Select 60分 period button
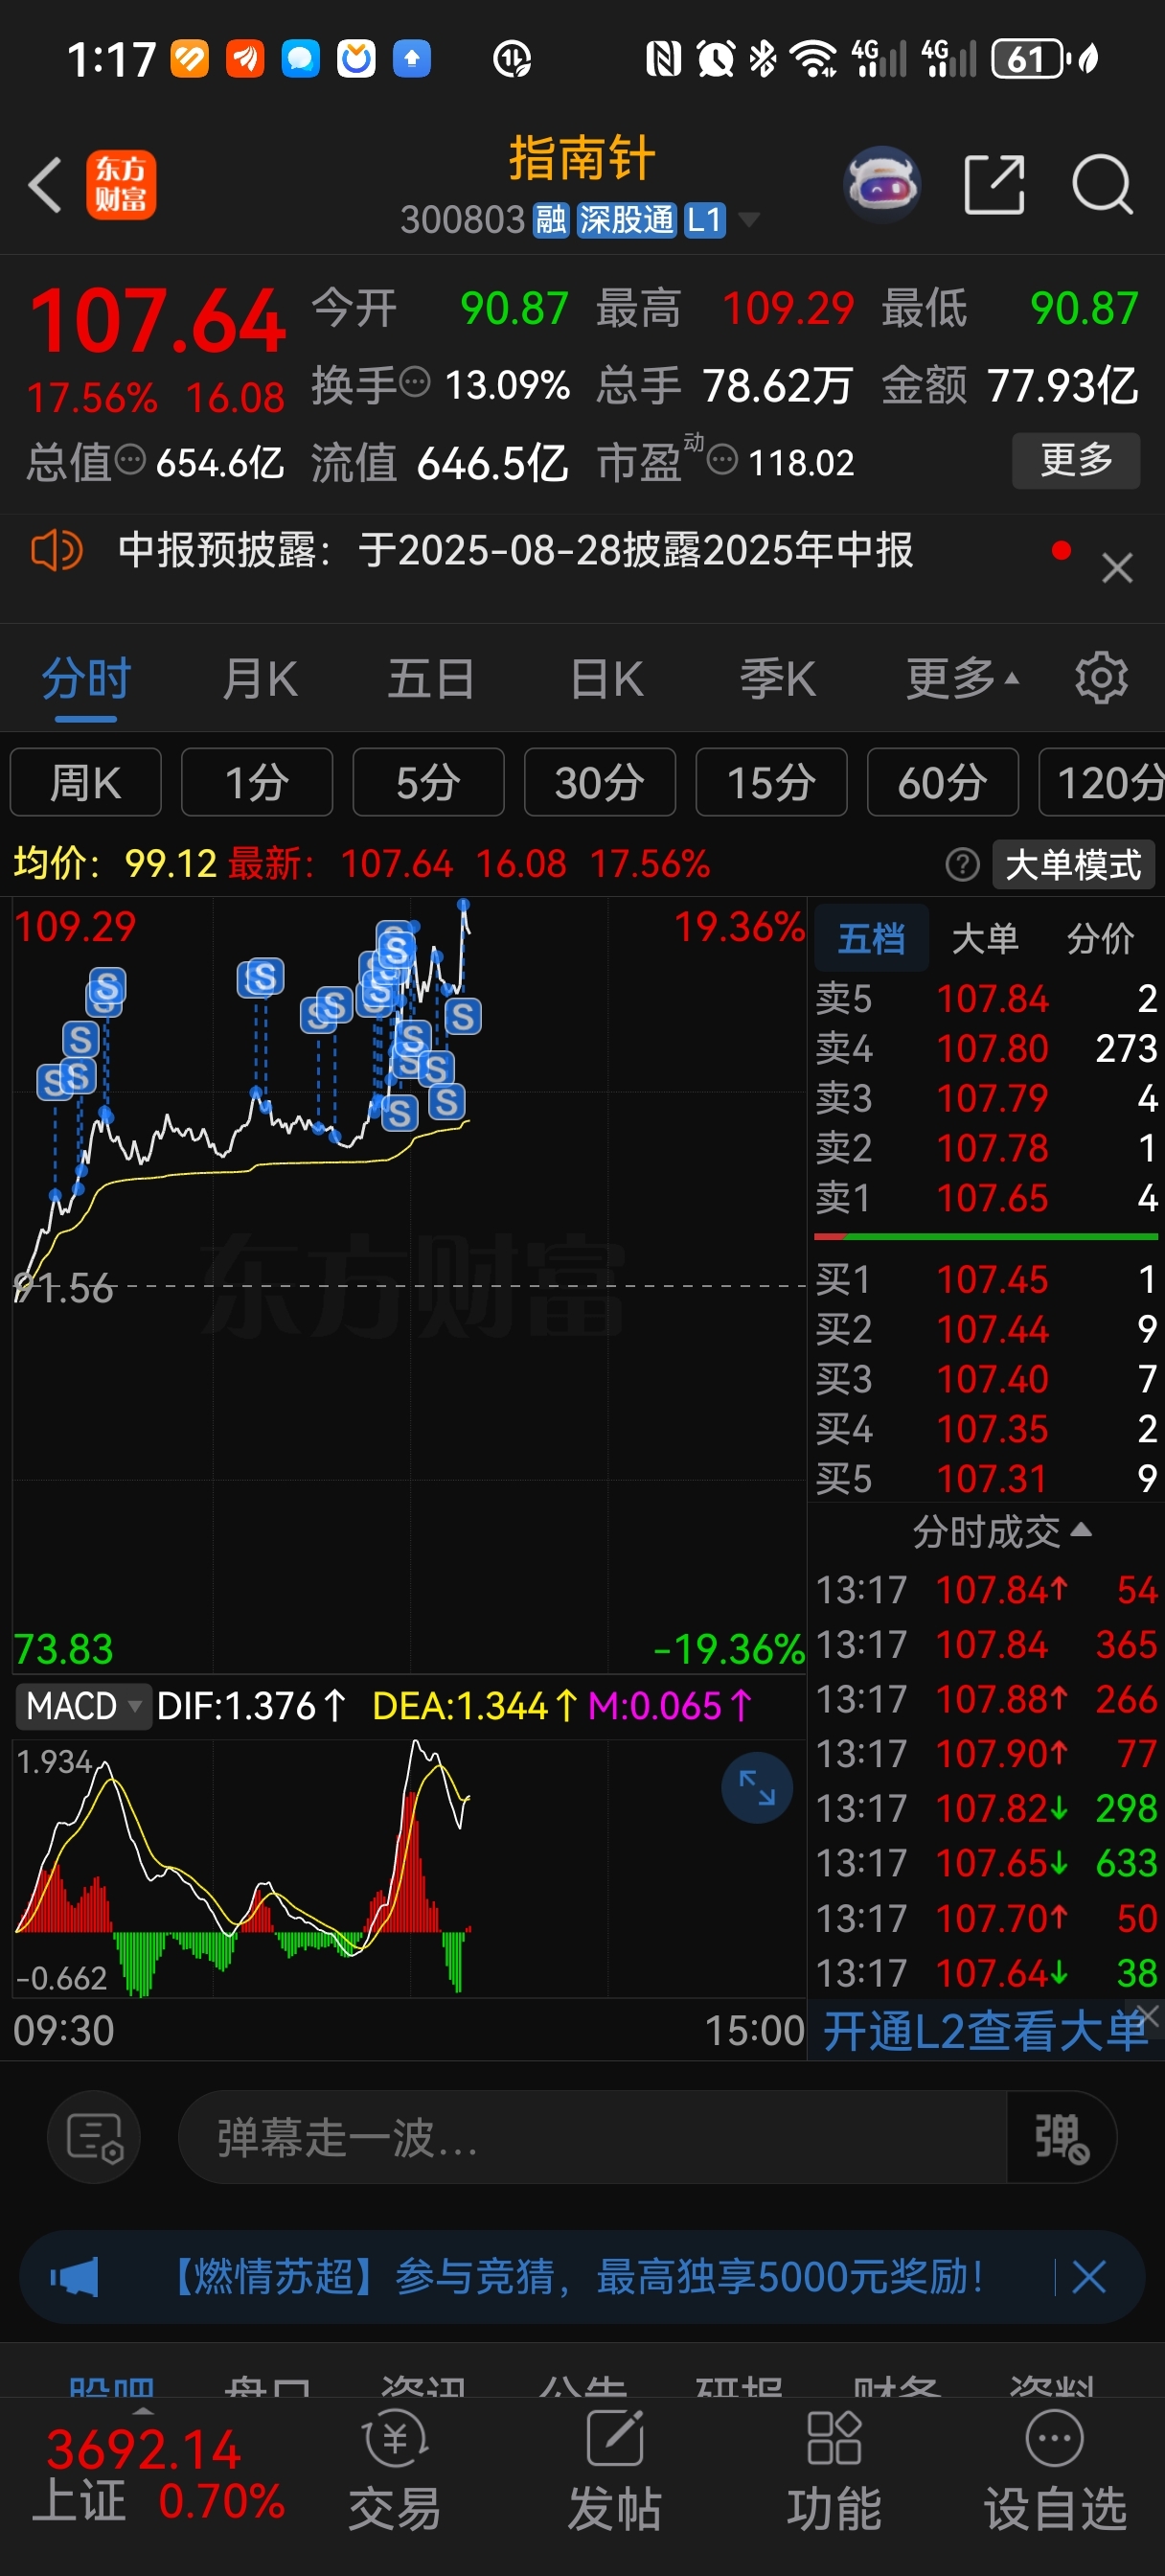 pos(943,782)
